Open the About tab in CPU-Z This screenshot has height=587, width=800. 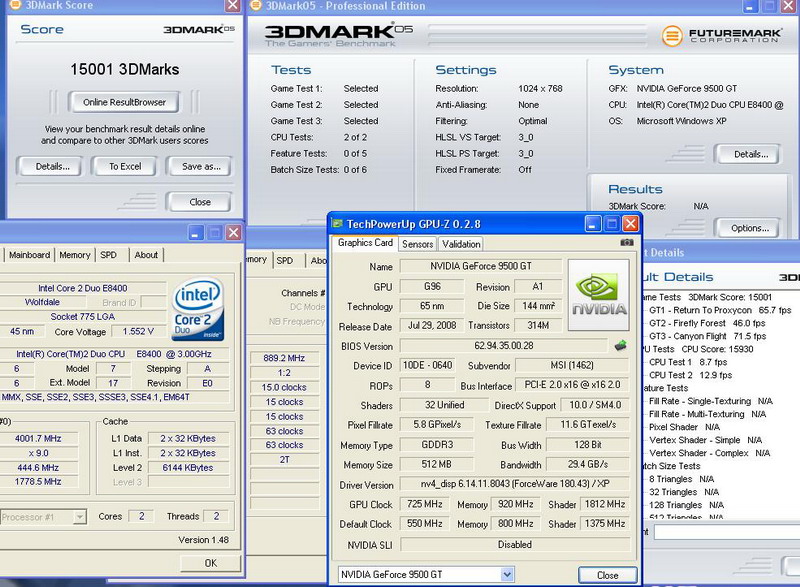click(146, 254)
